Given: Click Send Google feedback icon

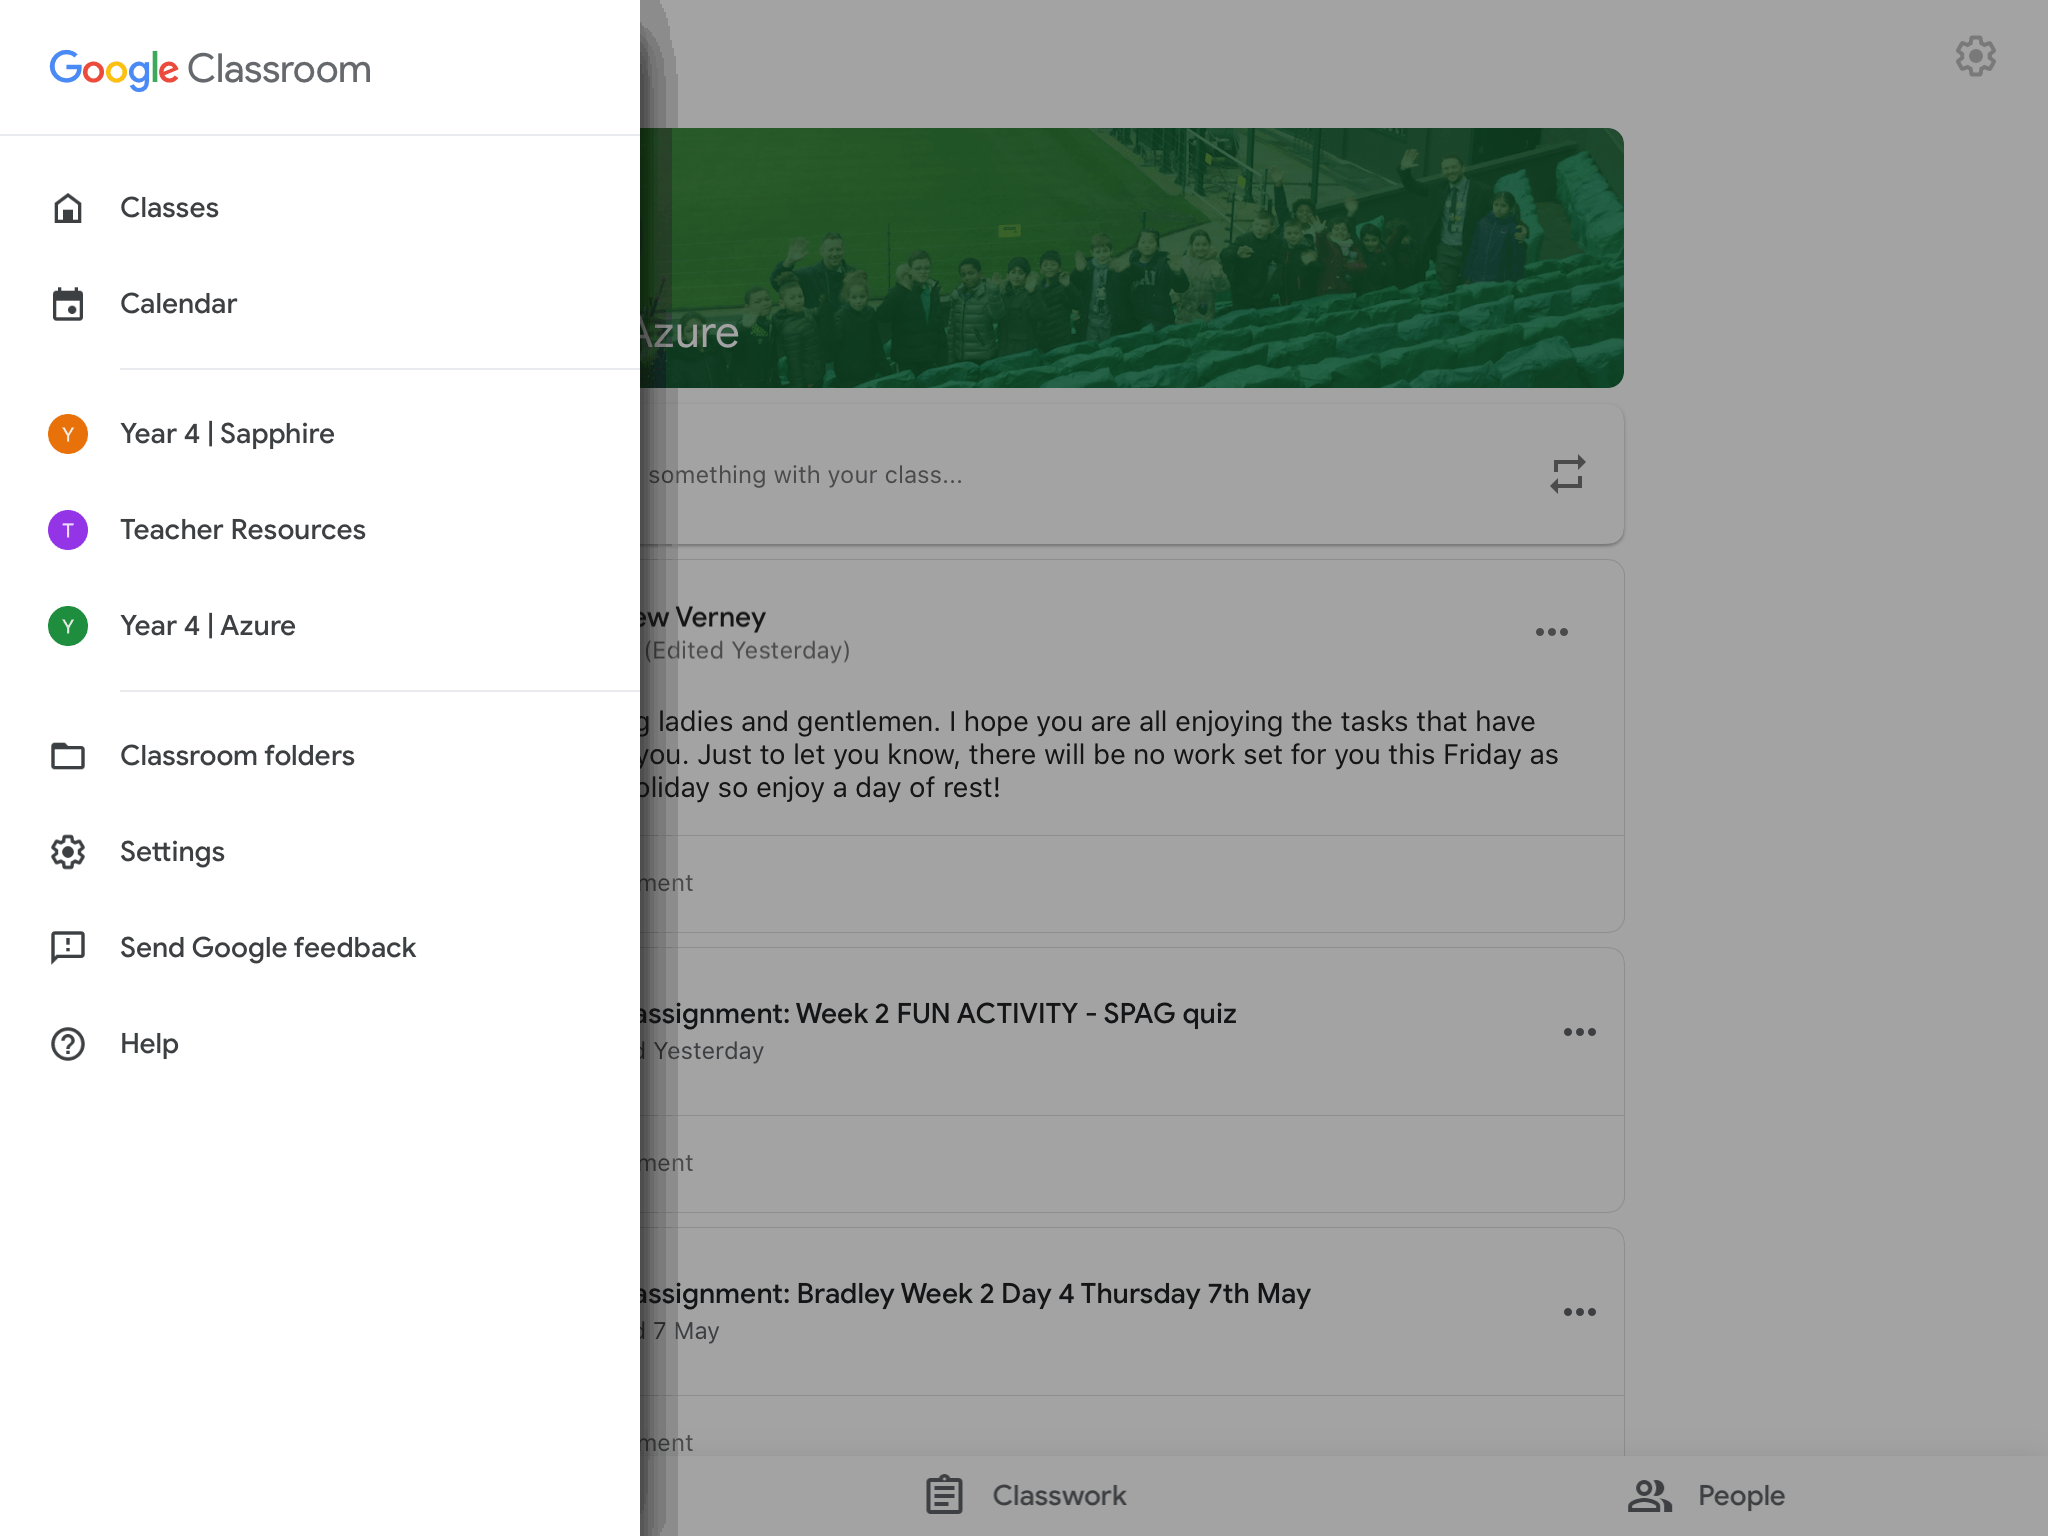Looking at the screenshot, I should (68, 947).
